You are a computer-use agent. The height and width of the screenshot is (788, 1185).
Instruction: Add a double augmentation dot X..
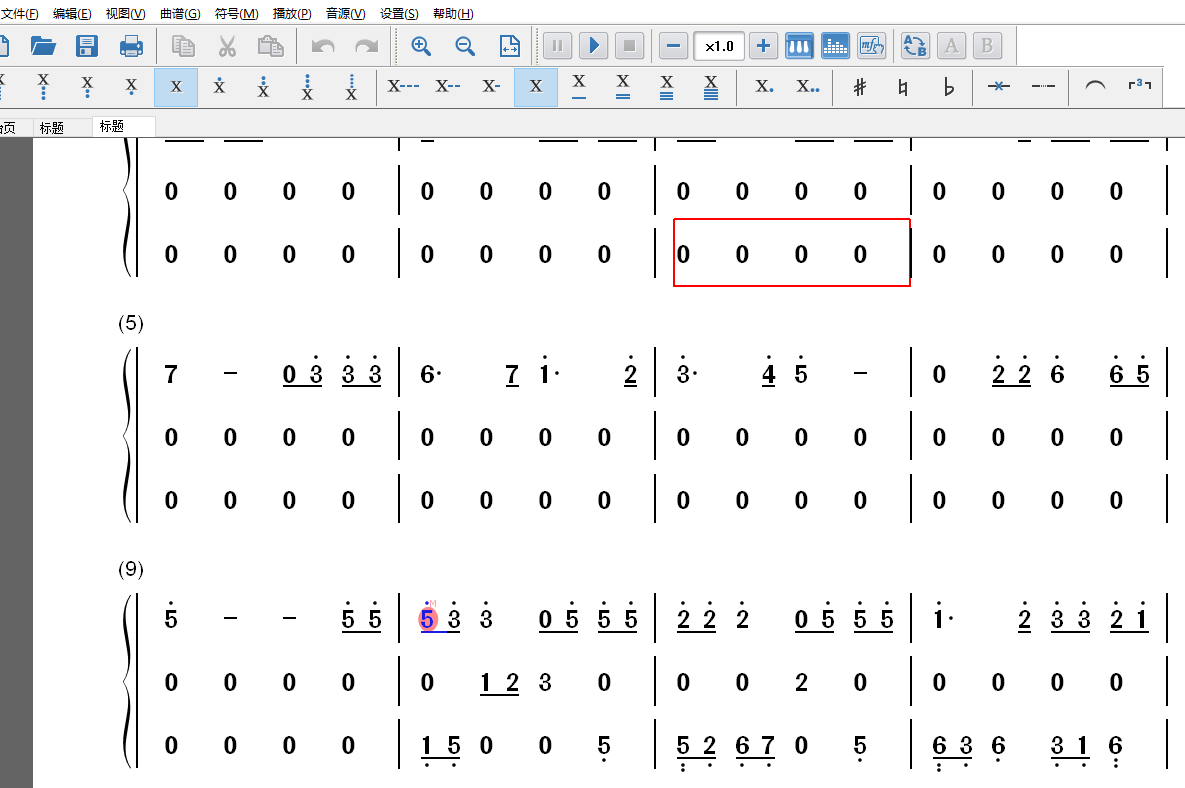pyautogui.click(x=808, y=87)
